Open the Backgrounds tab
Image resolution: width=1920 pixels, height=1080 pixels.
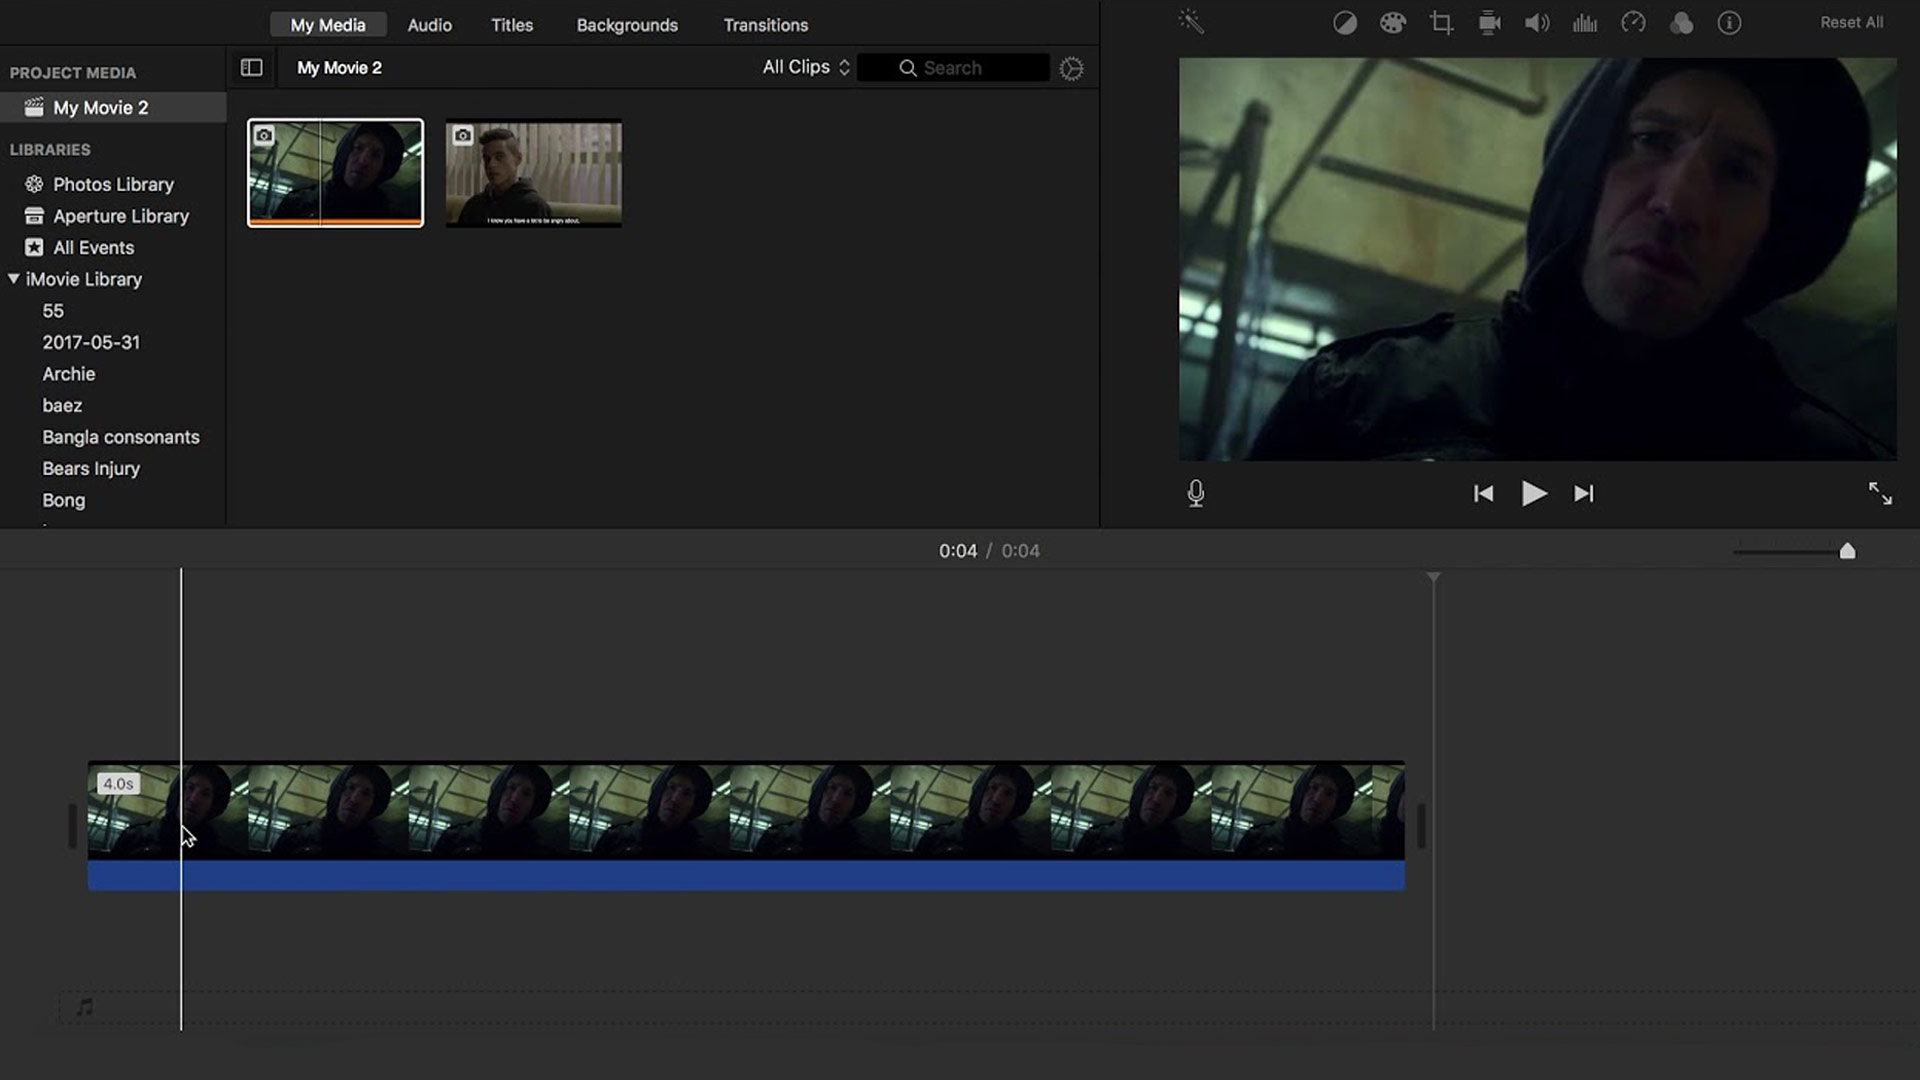pos(627,25)
